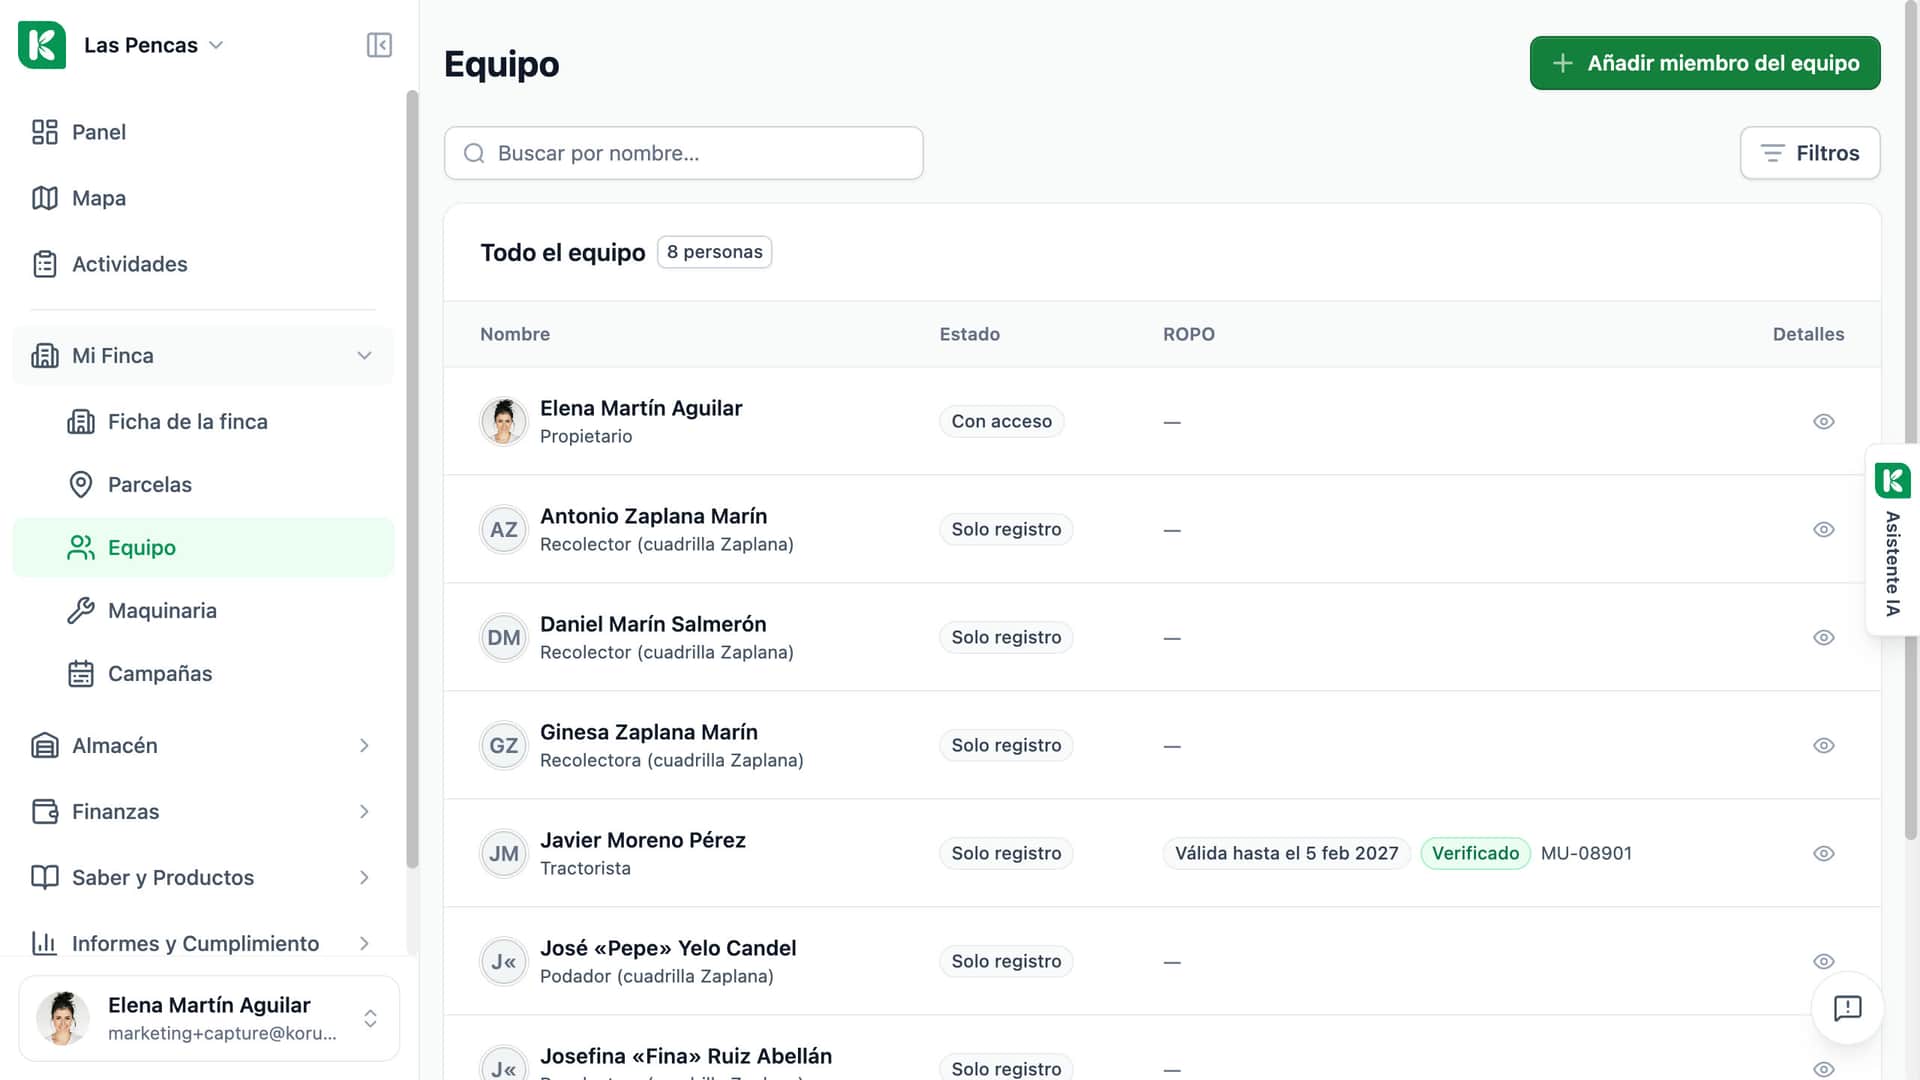Open the Campañas page
This screenshot has width=1920, height=1080.
tap(203, 673)
